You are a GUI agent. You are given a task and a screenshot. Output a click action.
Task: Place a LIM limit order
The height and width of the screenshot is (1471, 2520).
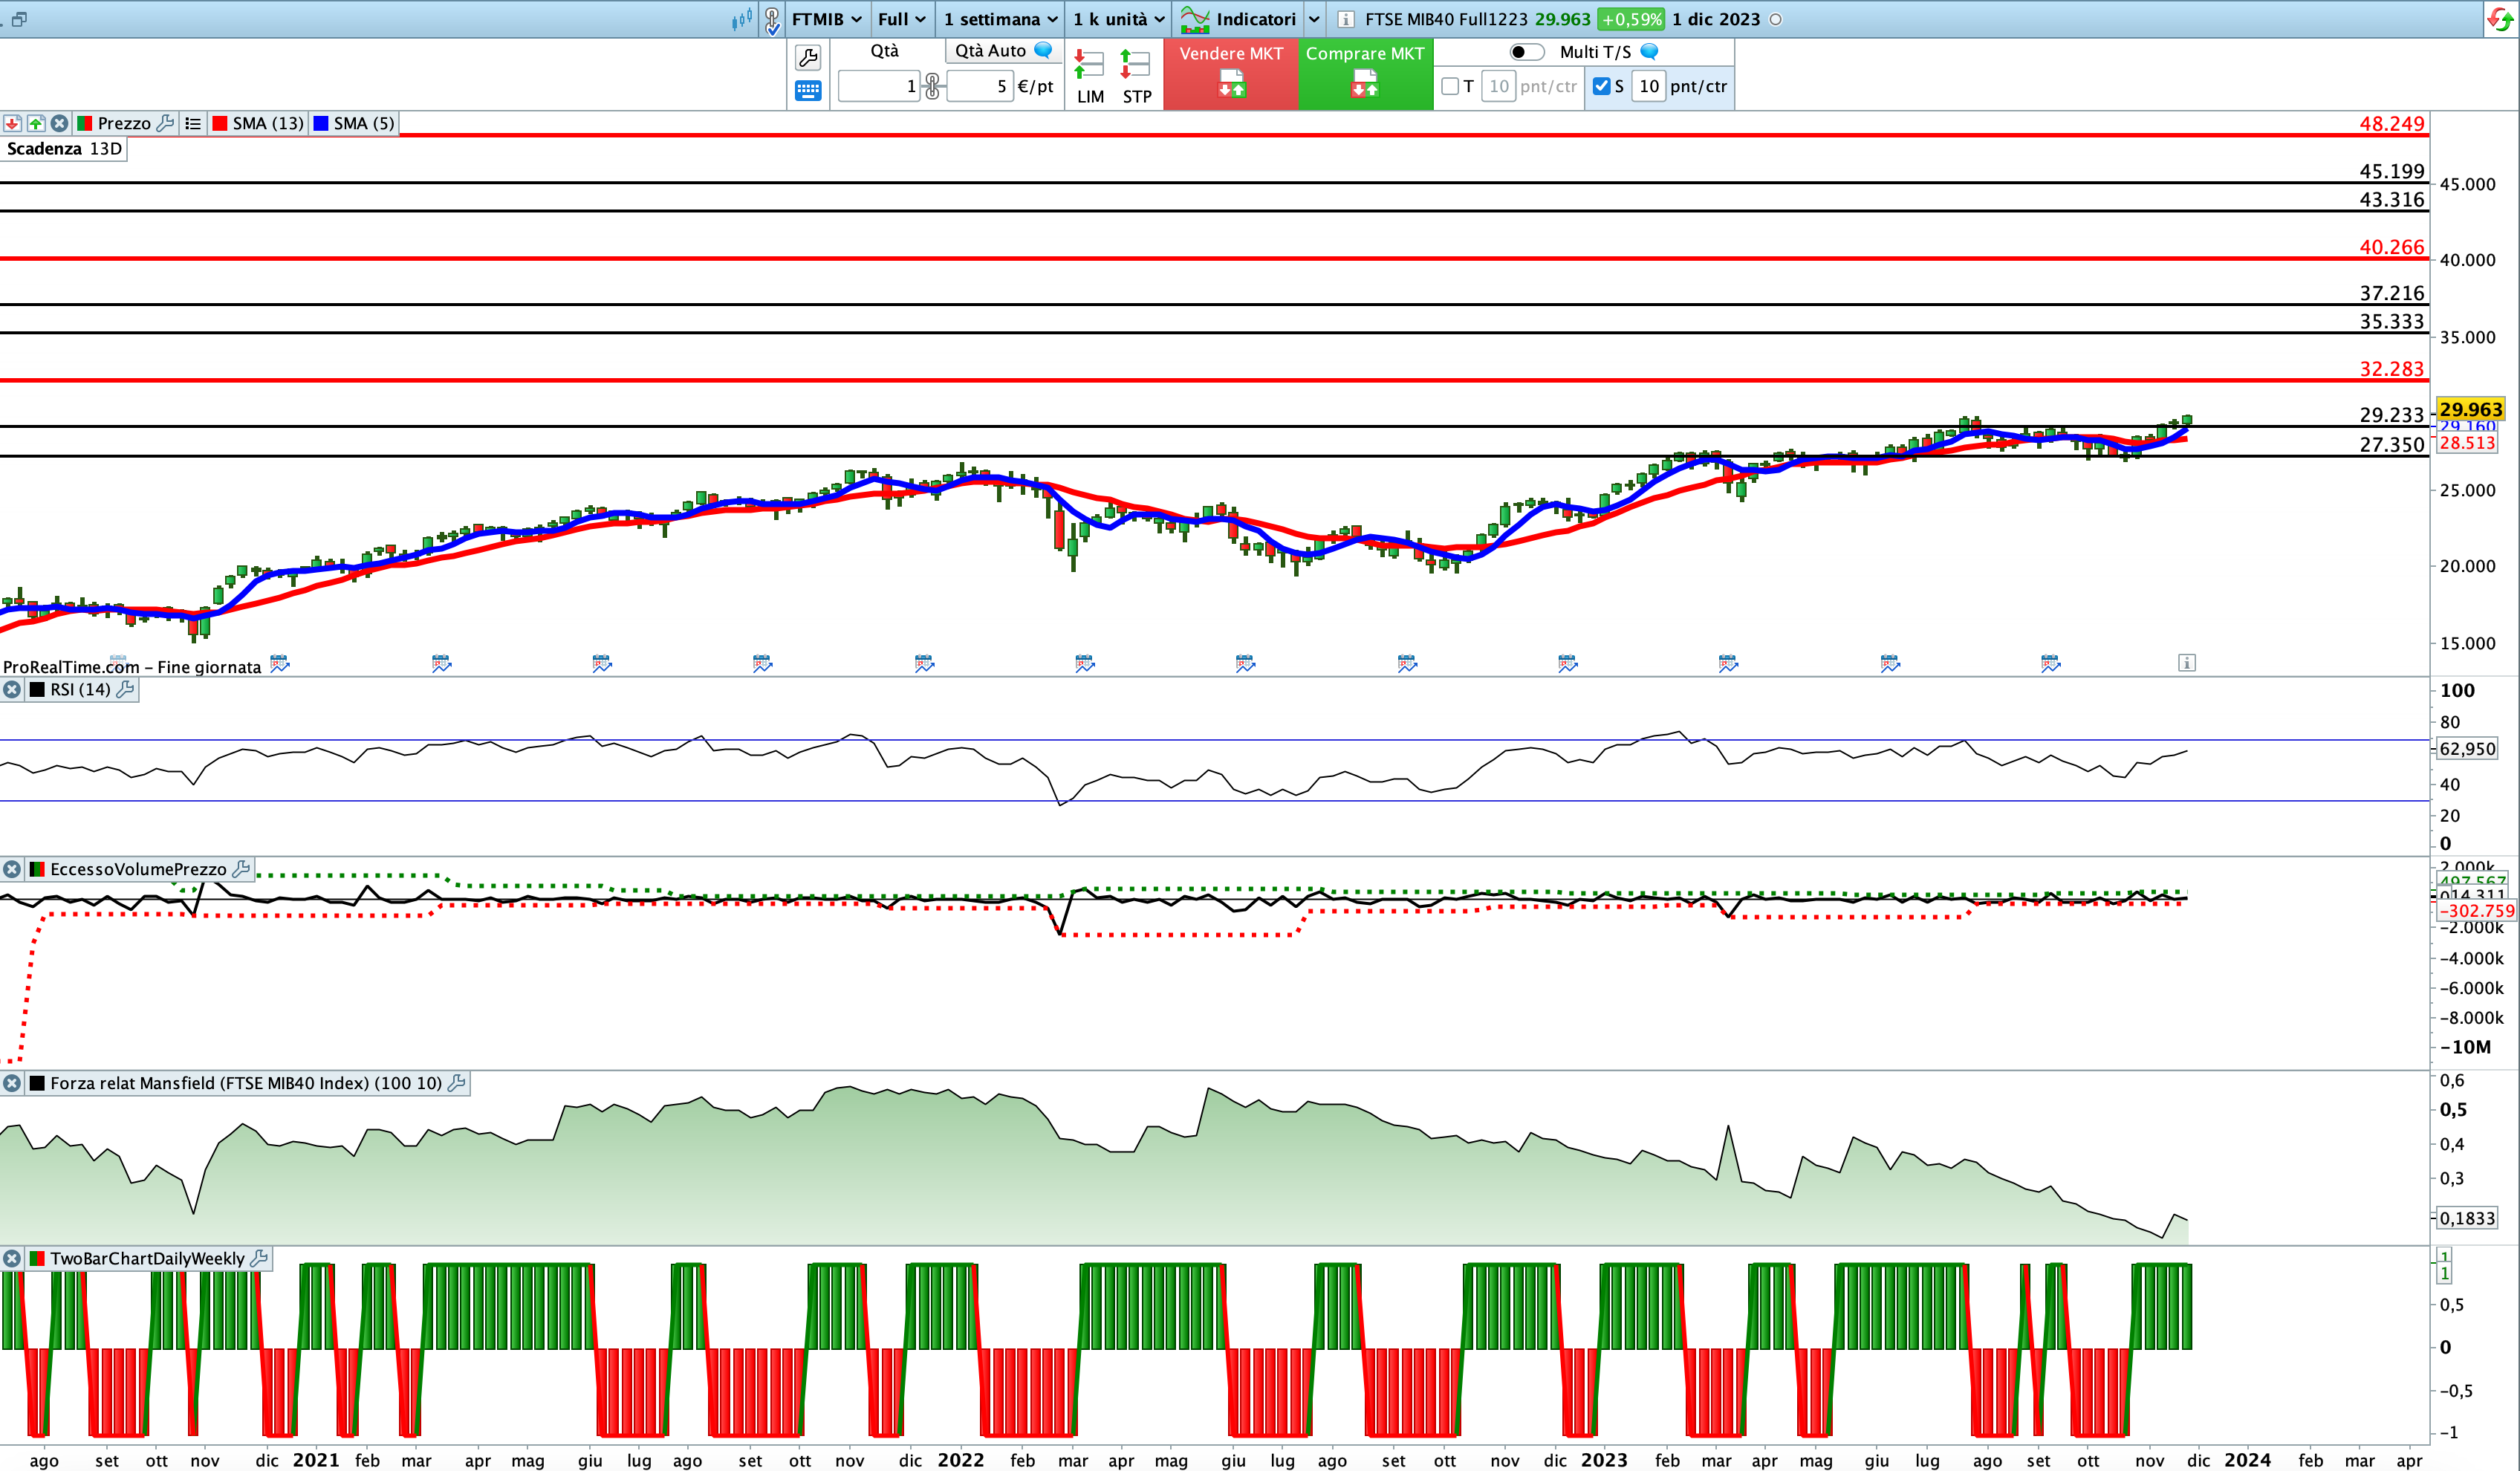tap(1089, 76)
